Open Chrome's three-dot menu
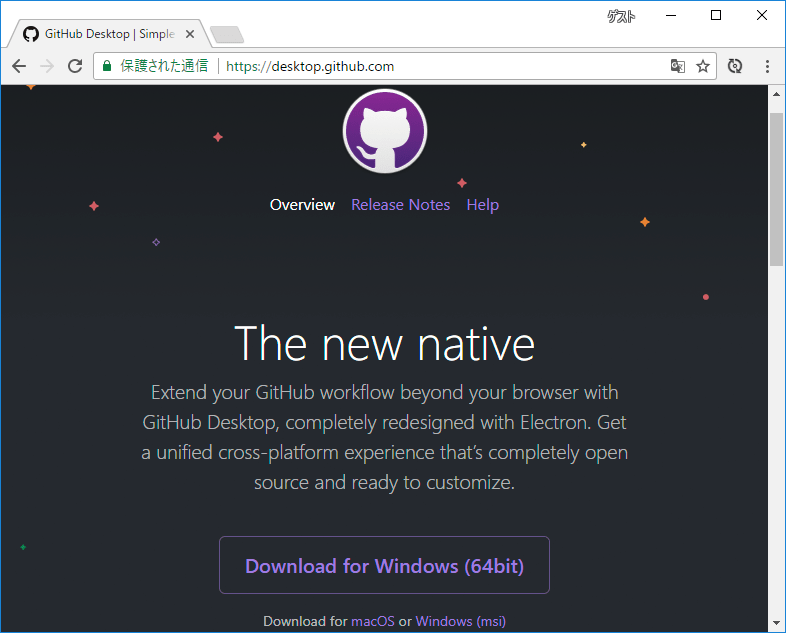Image resolution: width=786 pixels, height=633 pixels. (x=767, y=66)
